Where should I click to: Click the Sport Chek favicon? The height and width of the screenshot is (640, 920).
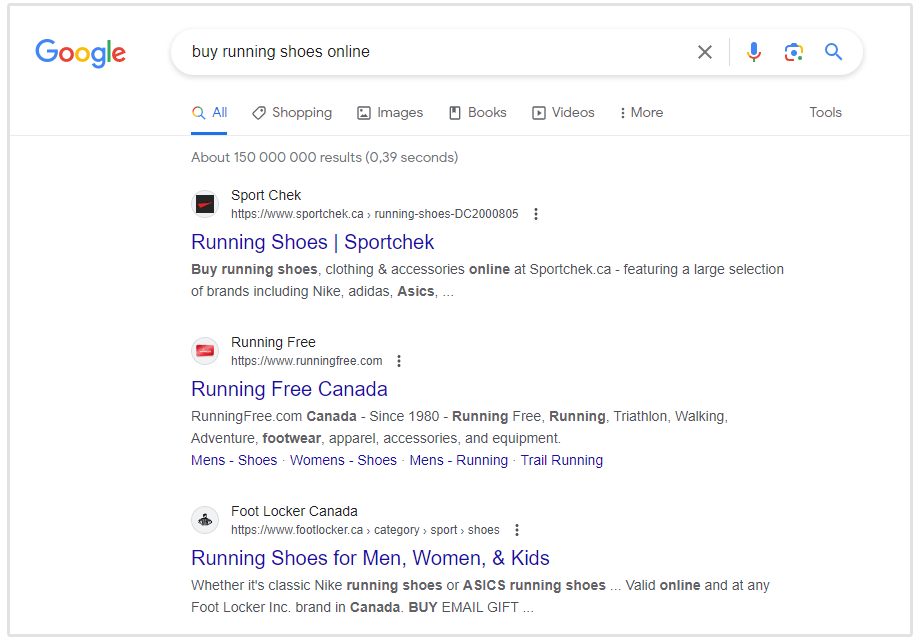(205, 204)
